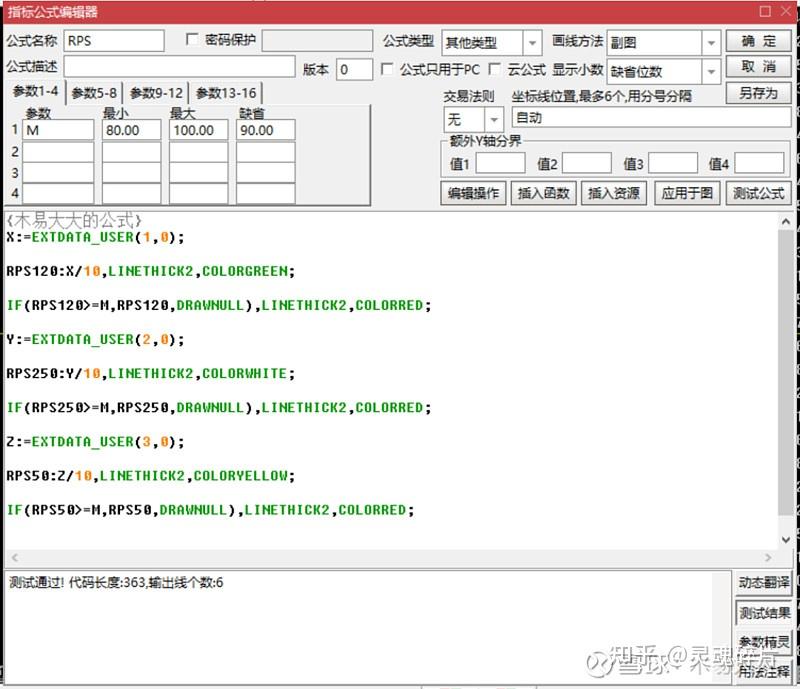
Task: Run 测试公式 to test the formula
Action: 753,193
